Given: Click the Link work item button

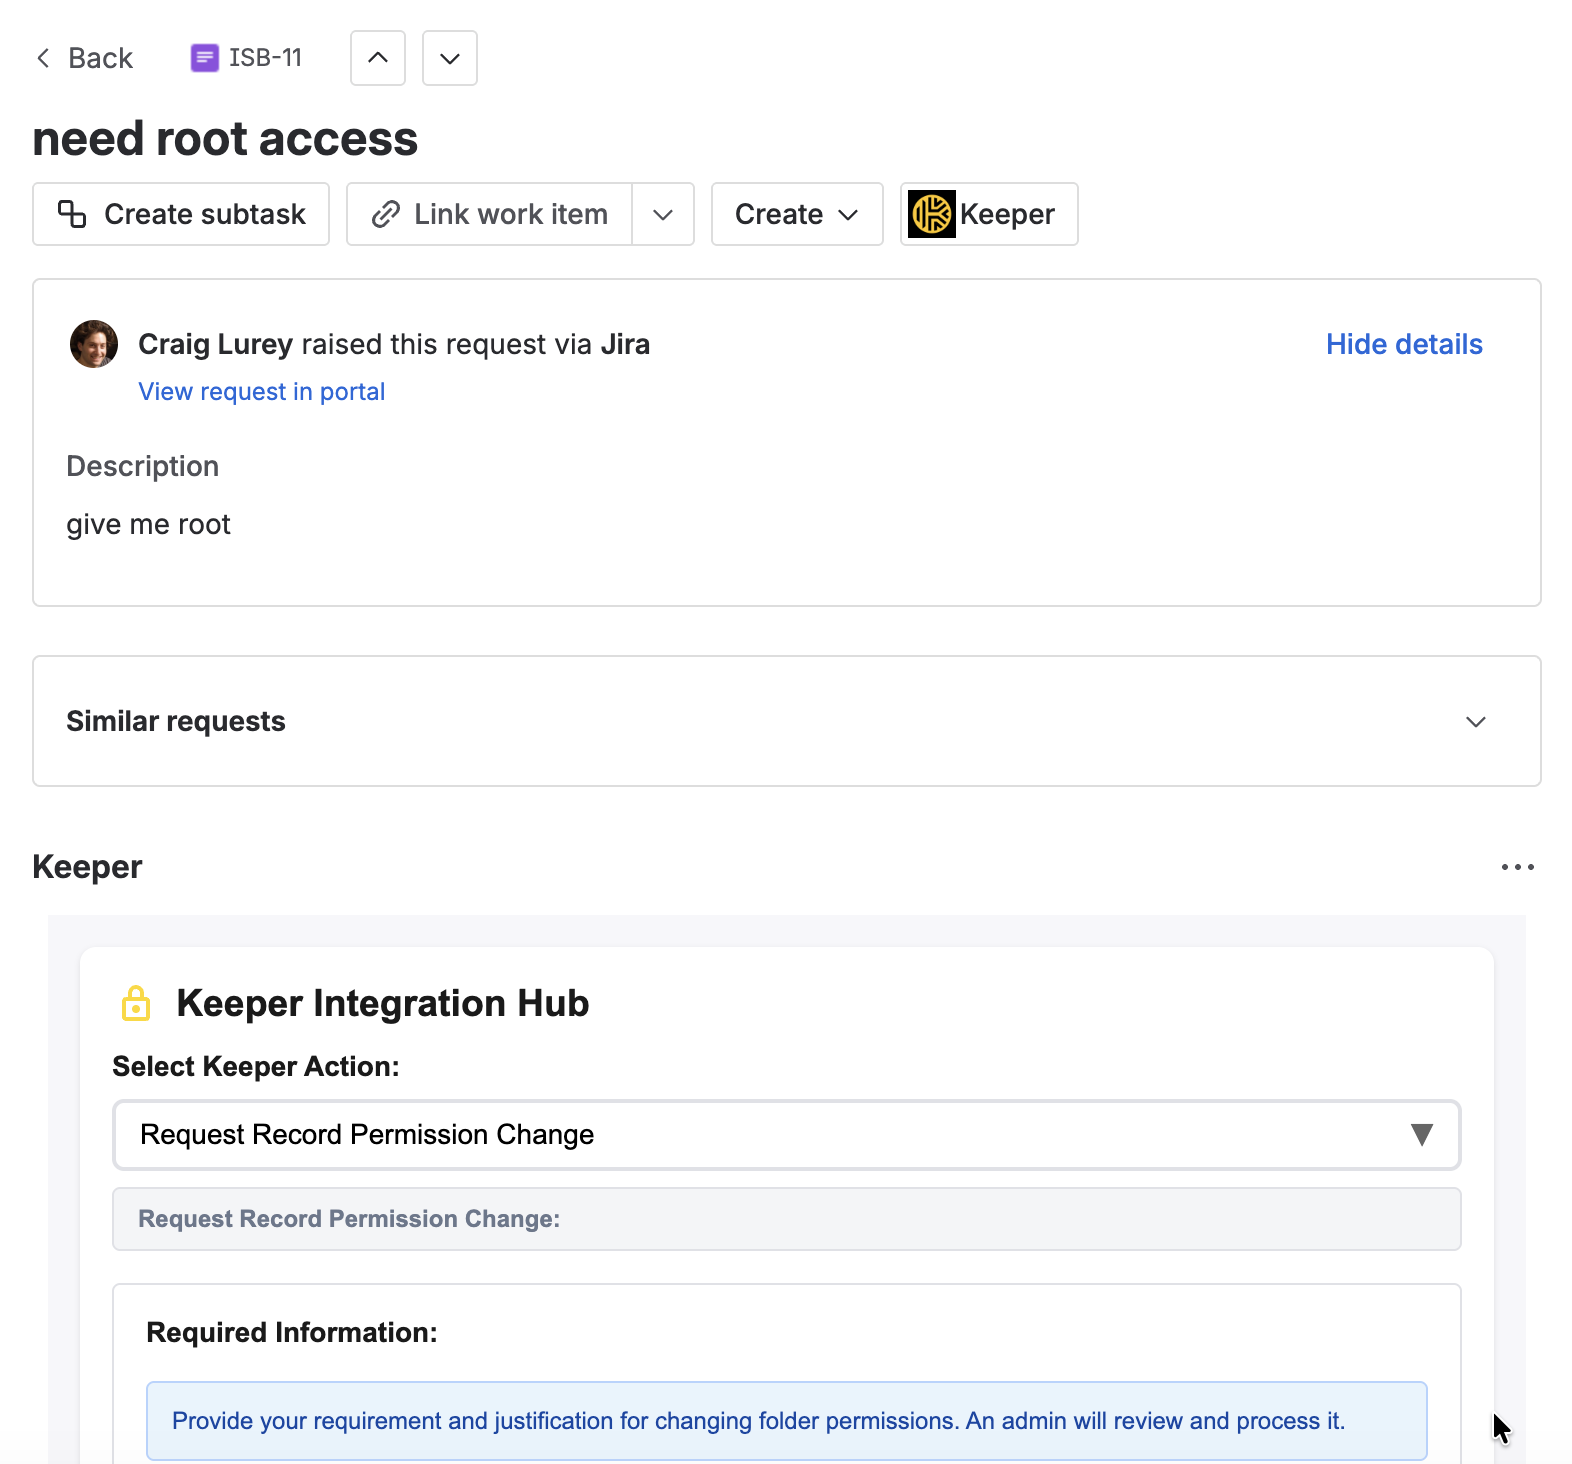Looking at the screenshot, I should coord(490,214).
